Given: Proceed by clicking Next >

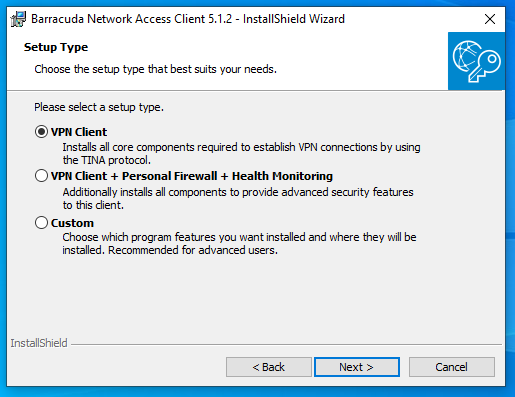Looking at the screenshot, I should (x=357, y=367).
